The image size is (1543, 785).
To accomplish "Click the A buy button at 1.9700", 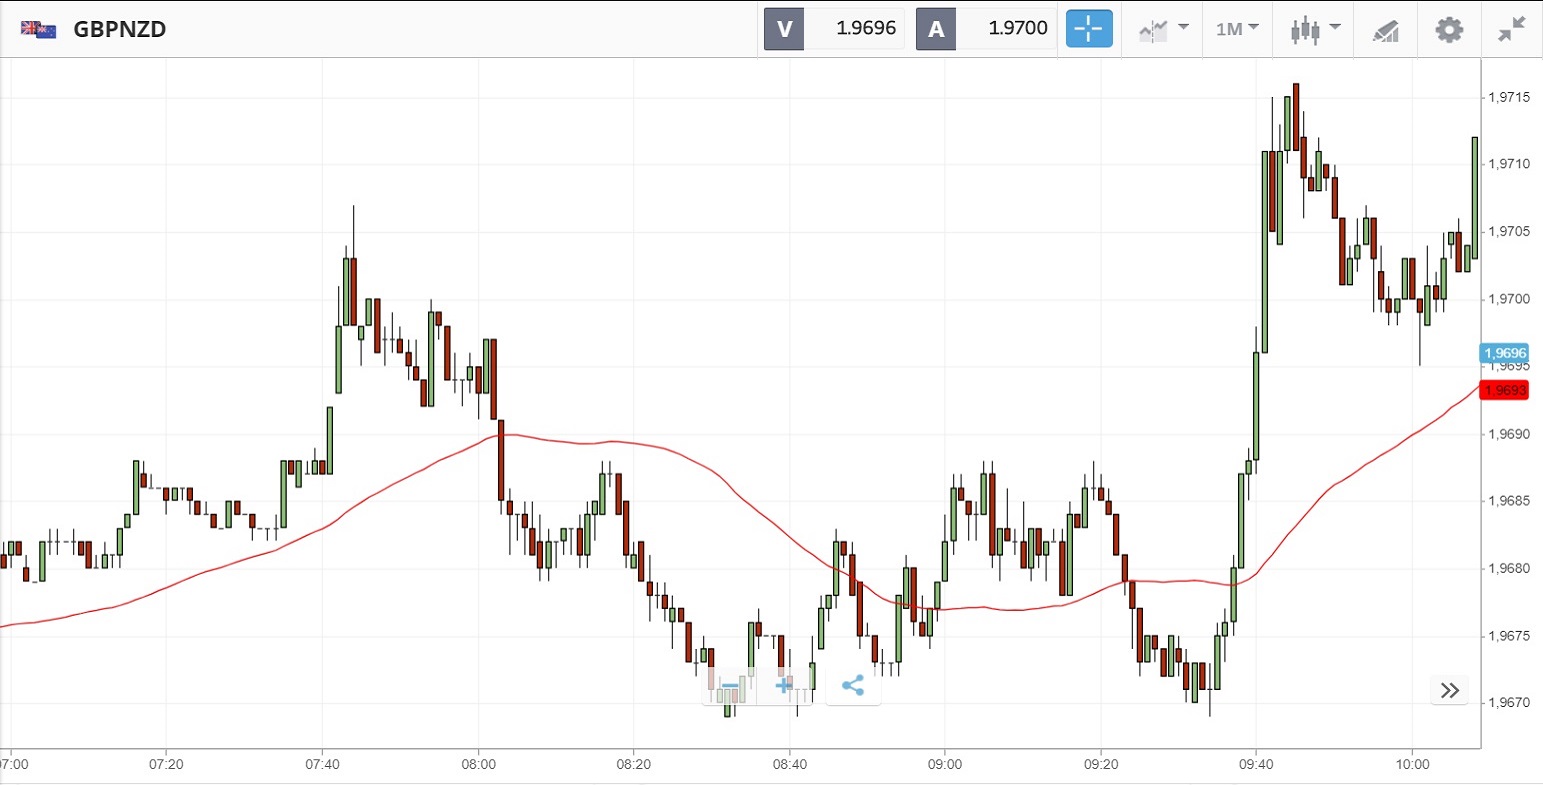I will [986, 29].
